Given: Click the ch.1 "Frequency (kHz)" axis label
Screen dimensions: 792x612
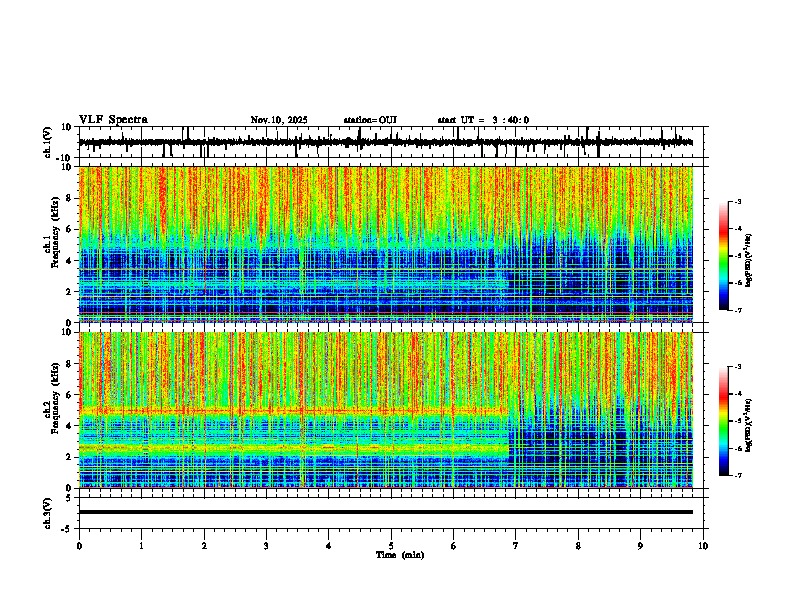Looking at the screenshot, I should click(x=55, y=233).
